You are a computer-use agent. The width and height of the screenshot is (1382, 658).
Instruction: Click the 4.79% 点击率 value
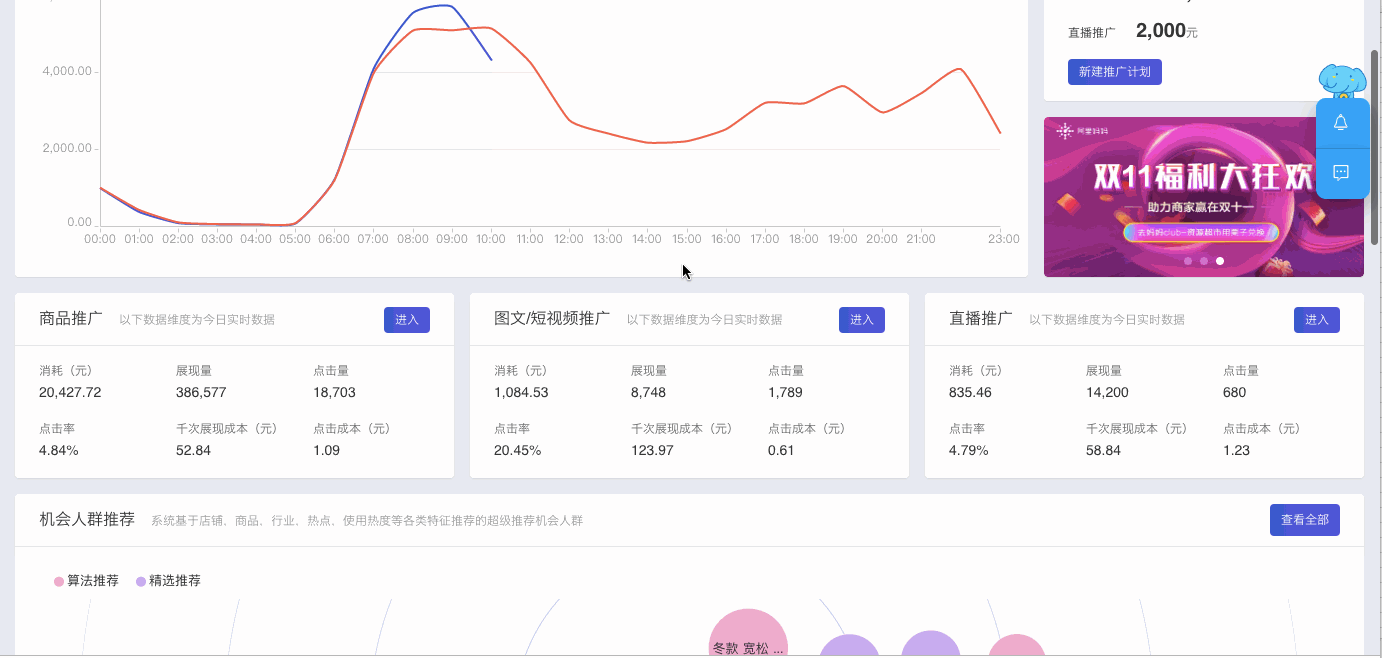coord(969,450)
